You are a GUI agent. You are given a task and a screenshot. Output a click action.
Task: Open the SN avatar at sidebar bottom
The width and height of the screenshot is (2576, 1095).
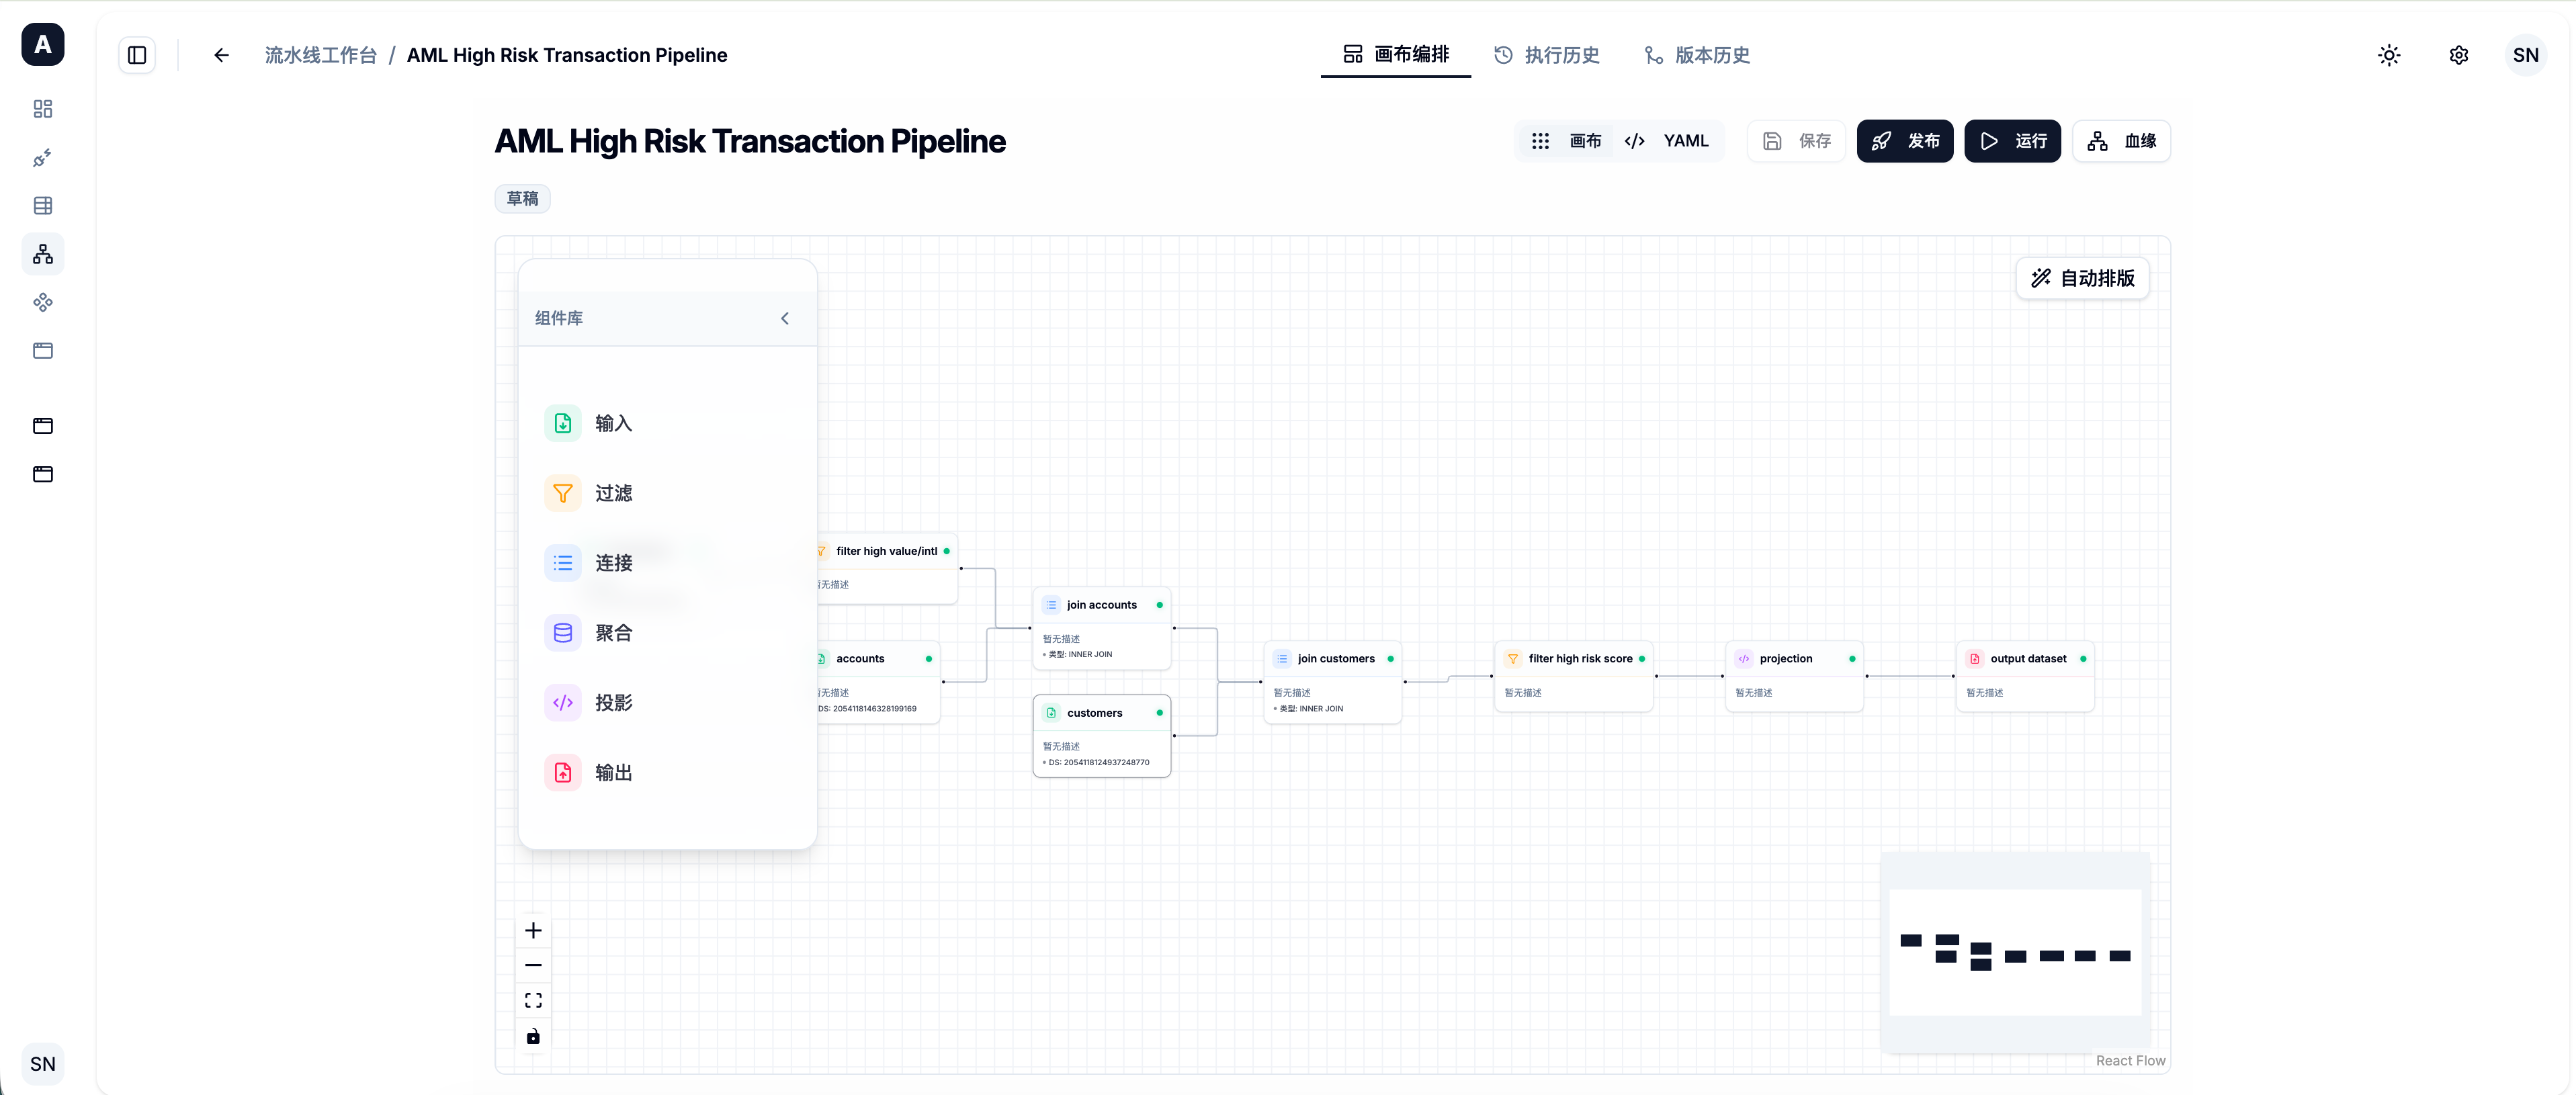point(43,1064)
